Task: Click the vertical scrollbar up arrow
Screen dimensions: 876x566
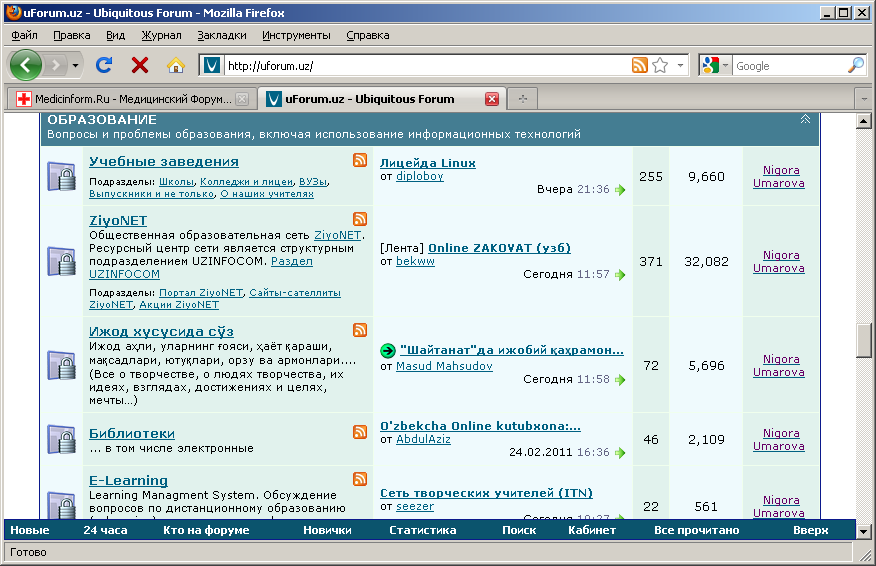Action: click(864, 120)
